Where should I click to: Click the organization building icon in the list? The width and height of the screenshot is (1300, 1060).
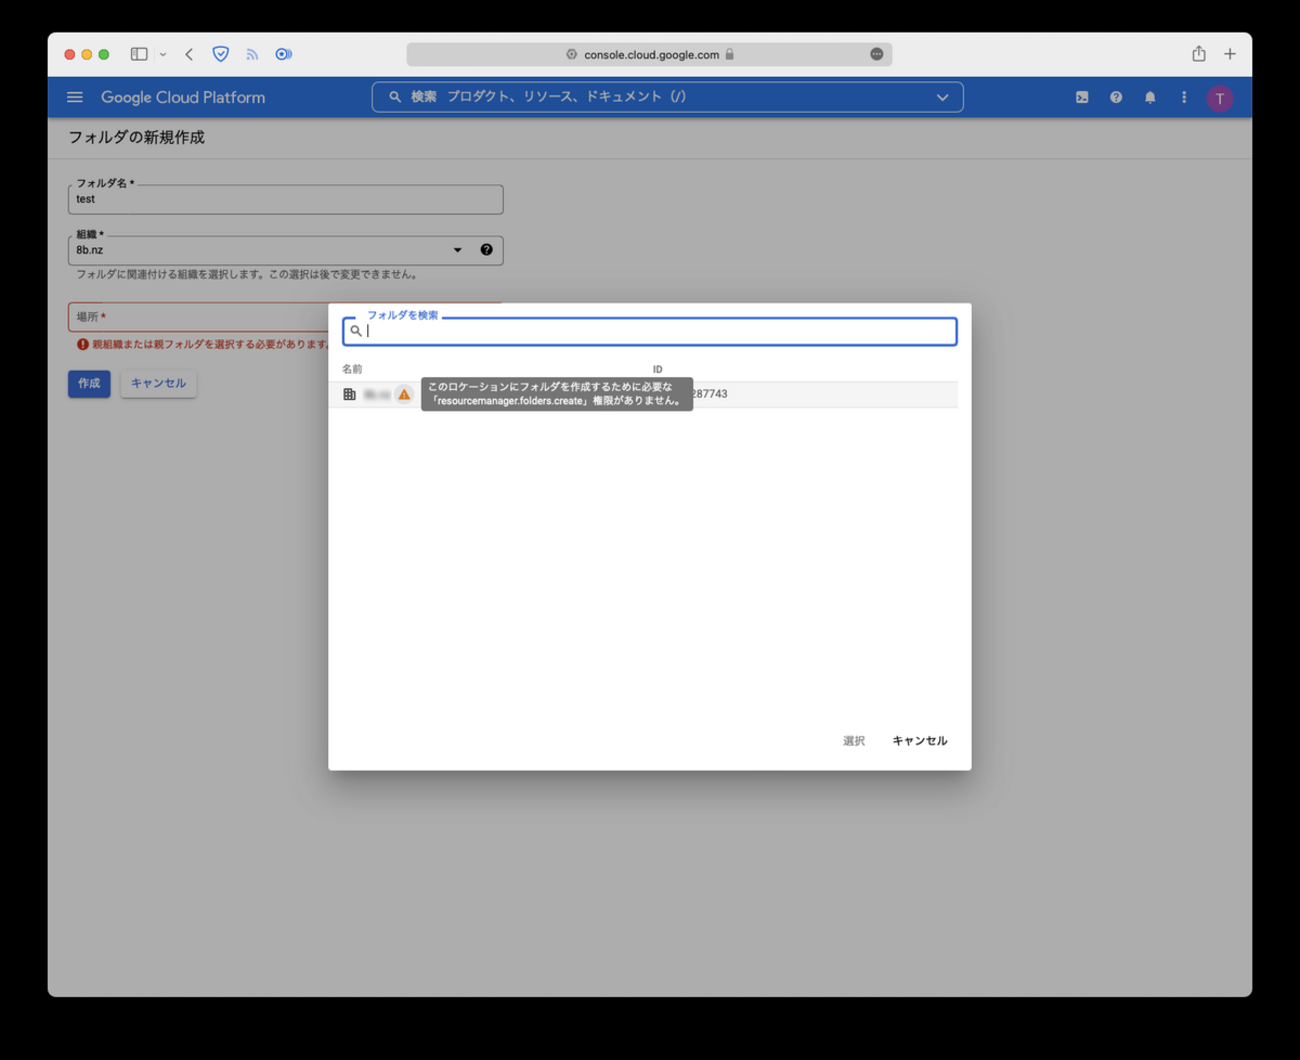point(349,394)
